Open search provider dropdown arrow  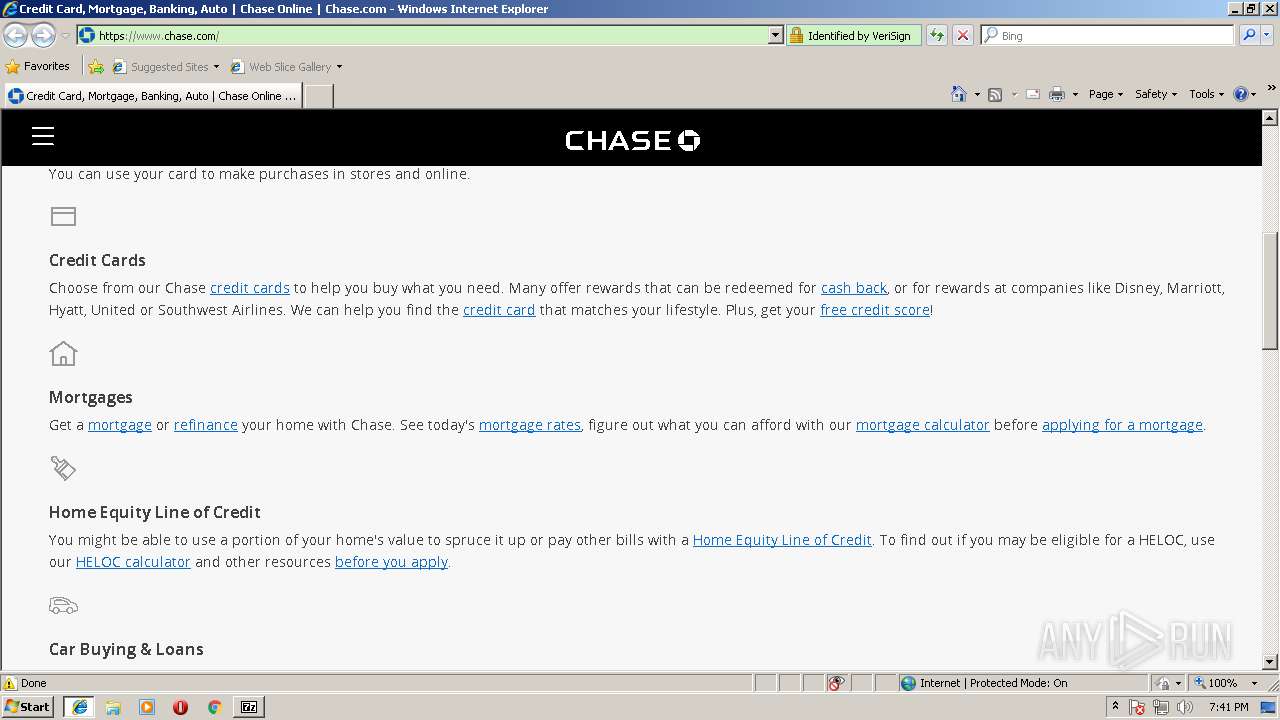click(1267, 36)
